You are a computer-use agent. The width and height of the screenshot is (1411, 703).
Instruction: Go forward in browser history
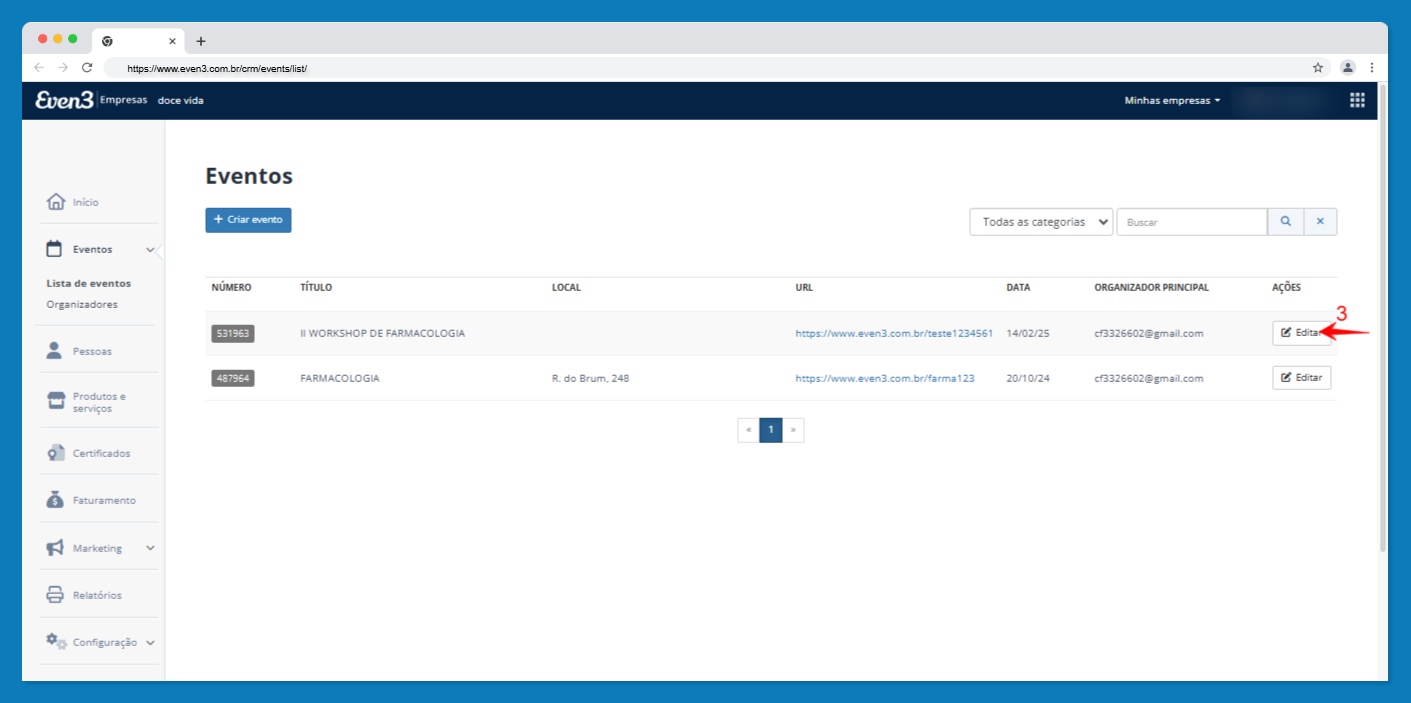tap(62, 68)
